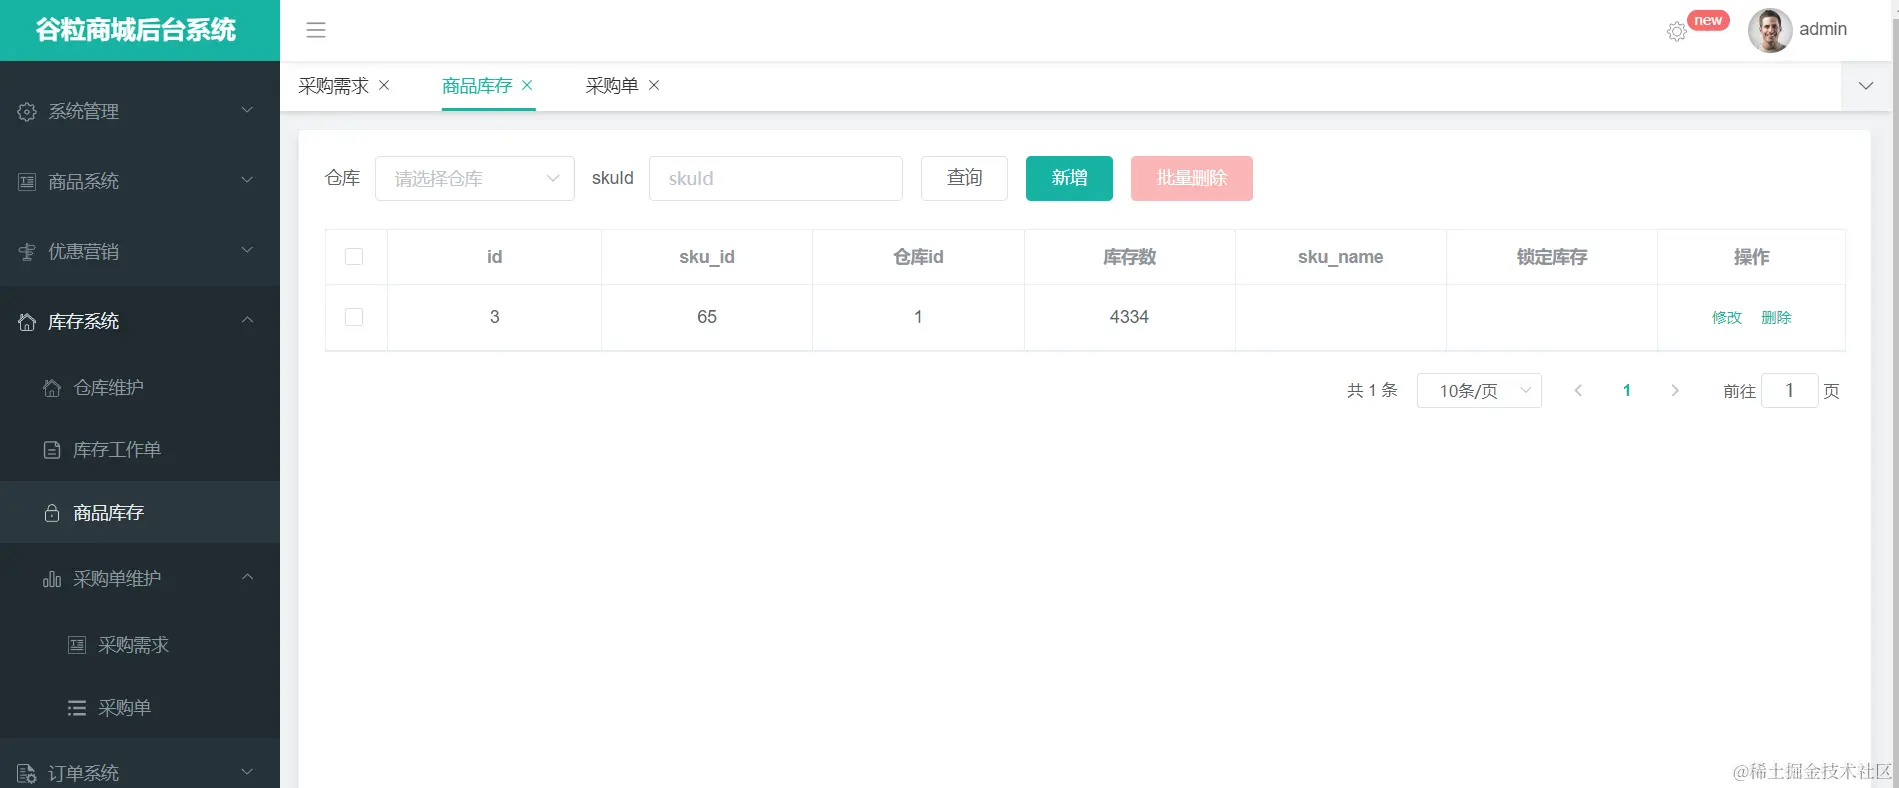The height and width of the screenshot is (788, 1899).
Task: Click 删除 link in row 3
Action: (x=1776, y=318)
